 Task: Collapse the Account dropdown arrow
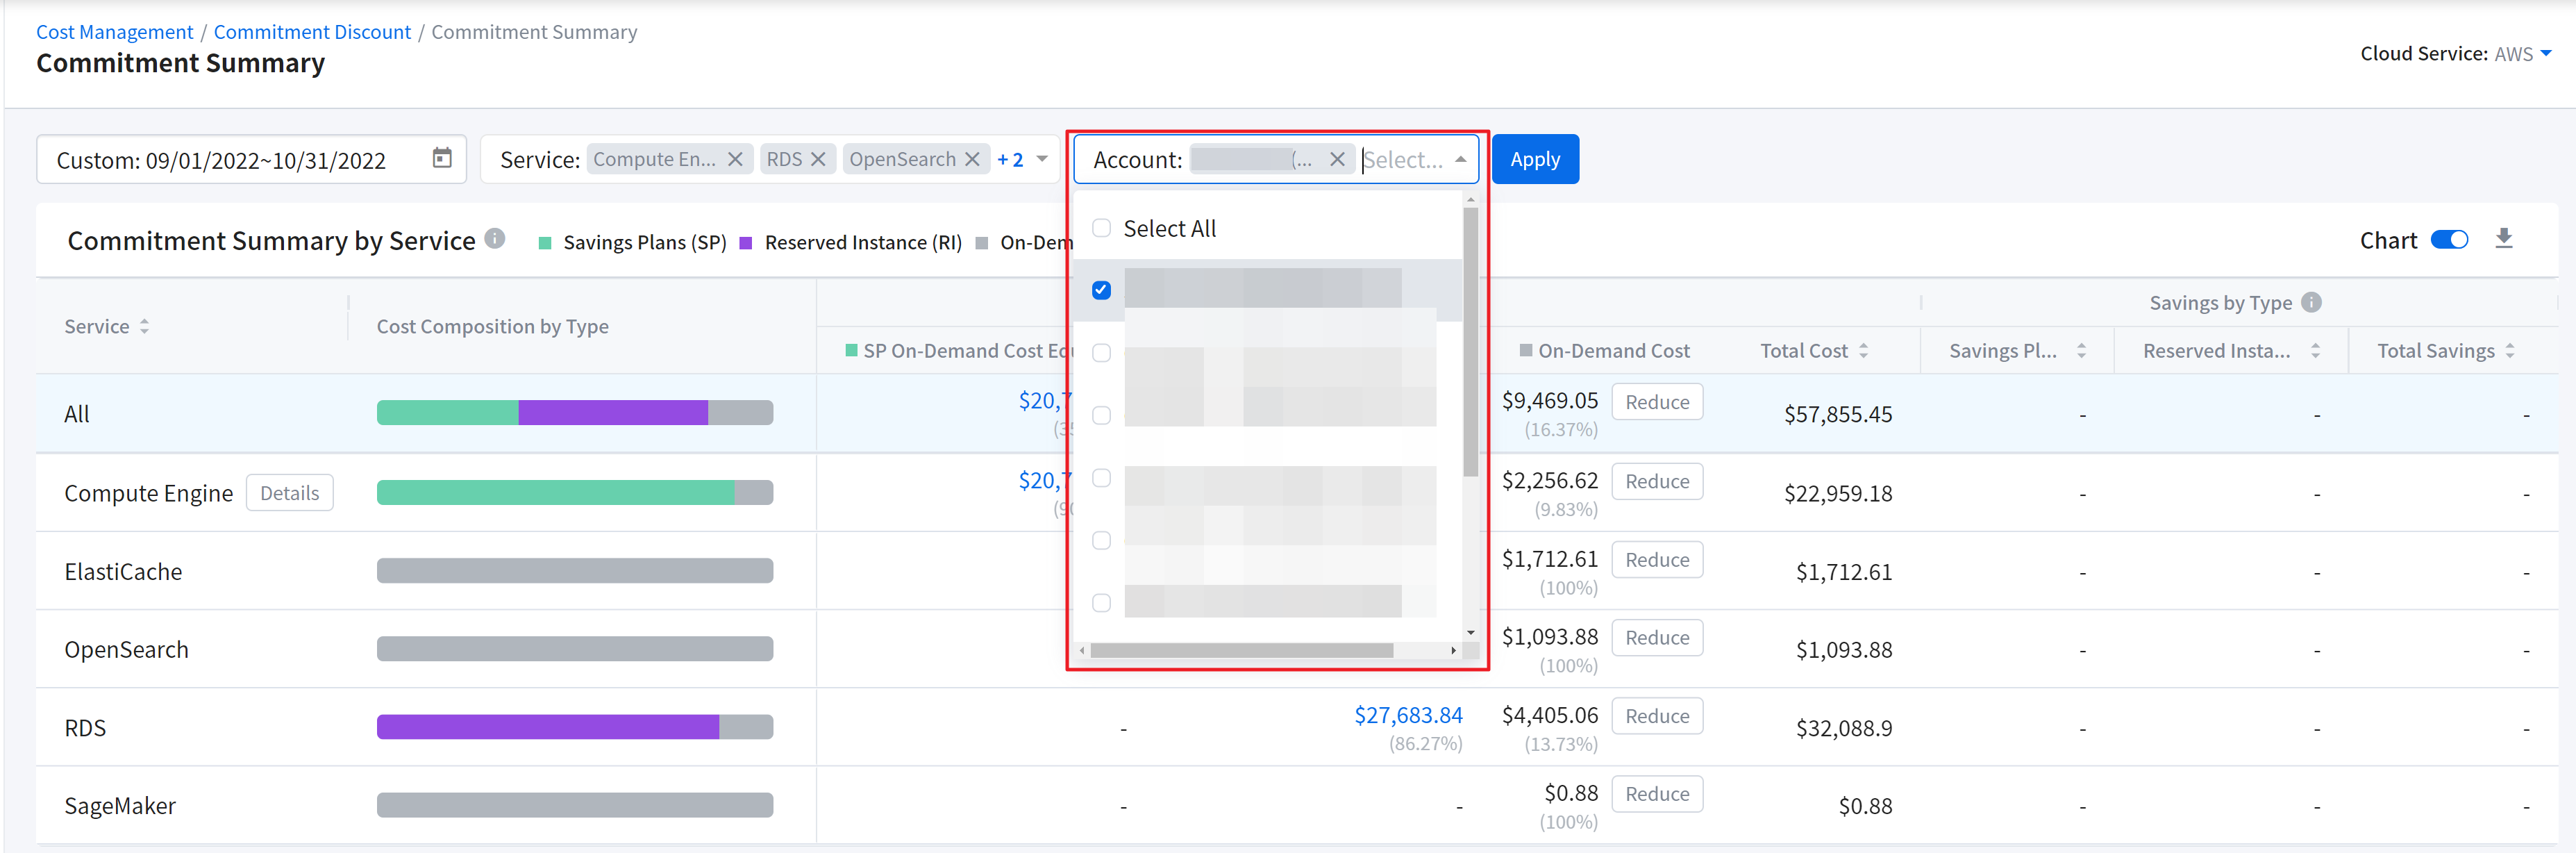[x=1460, y=159]
